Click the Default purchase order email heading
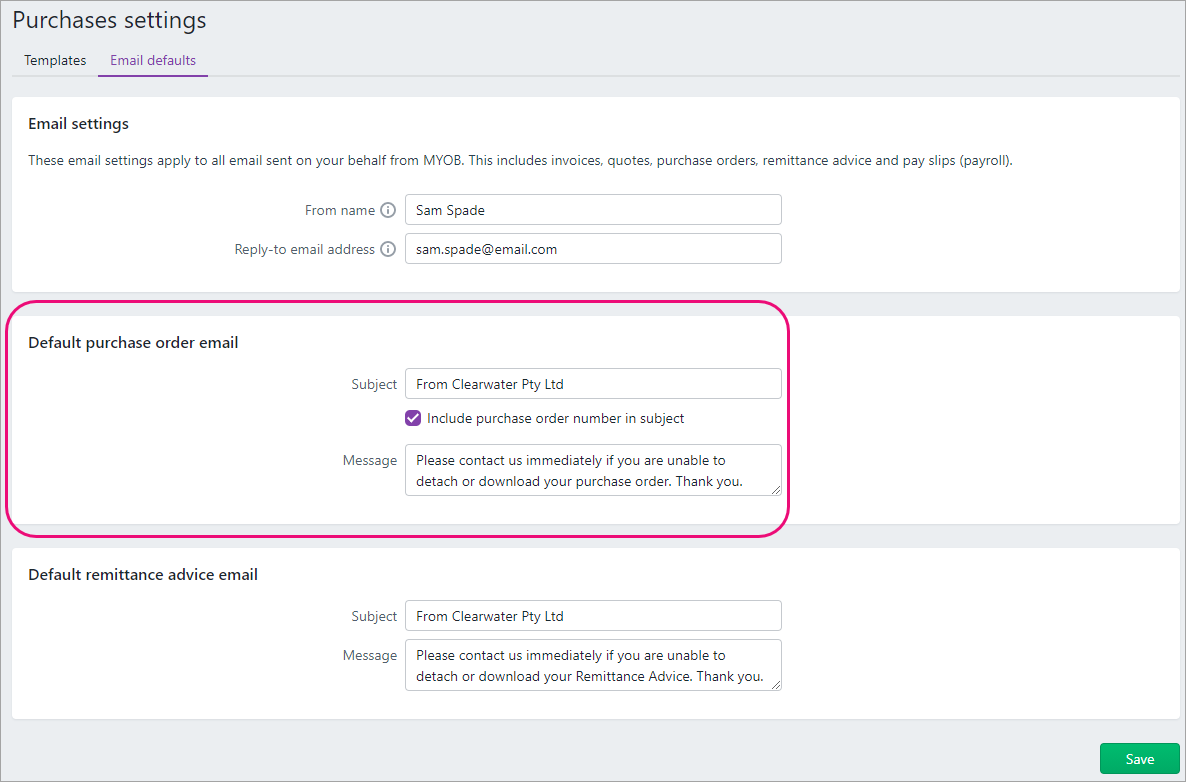This screenshot has width=1186, height=782. click(x=133, y=343)
